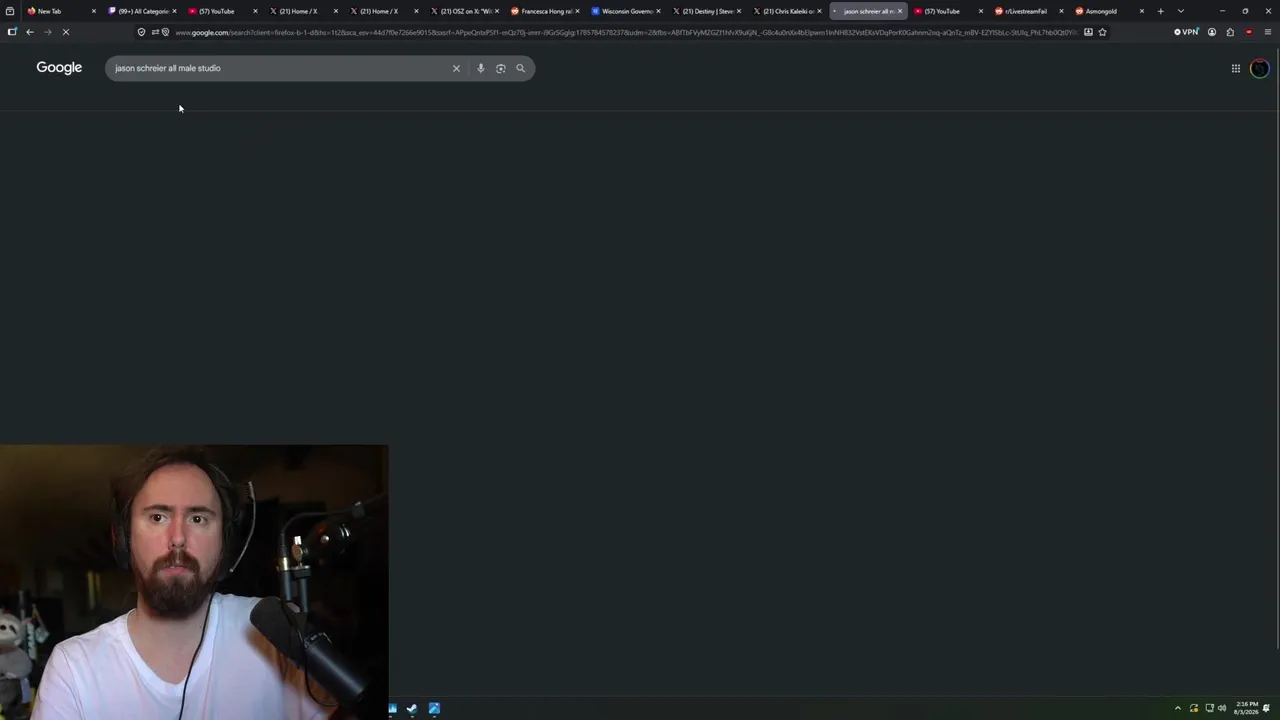Viewport: 1280px width, 720px height.
Task: Open the extensions puzzle icon
Action: pos(1230,32)
